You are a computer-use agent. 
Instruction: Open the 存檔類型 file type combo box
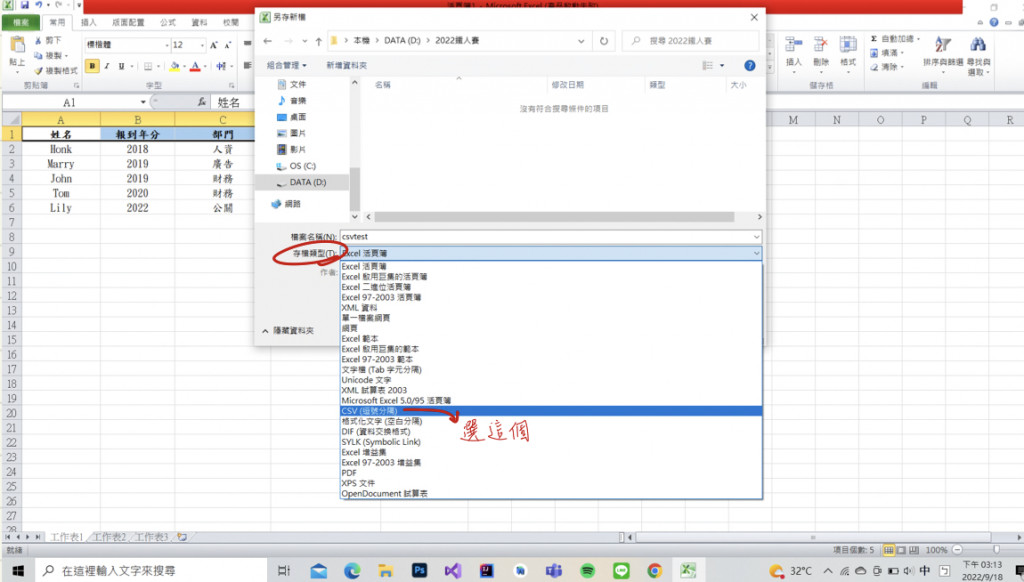point(551,253)
